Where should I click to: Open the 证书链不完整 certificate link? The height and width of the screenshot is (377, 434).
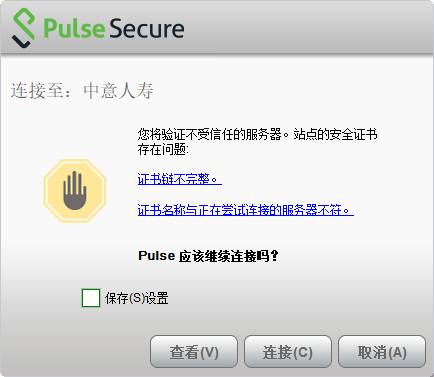pyautogui.click(x=179, y=179)
